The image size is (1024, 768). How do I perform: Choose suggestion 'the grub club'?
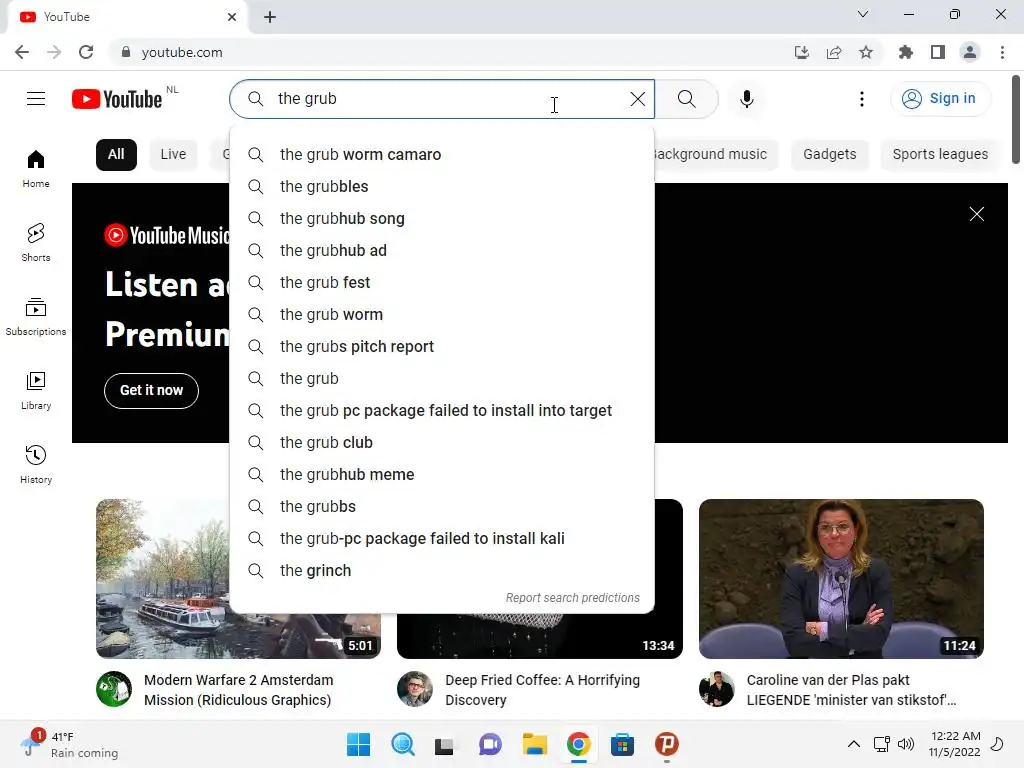pos(442,443)
